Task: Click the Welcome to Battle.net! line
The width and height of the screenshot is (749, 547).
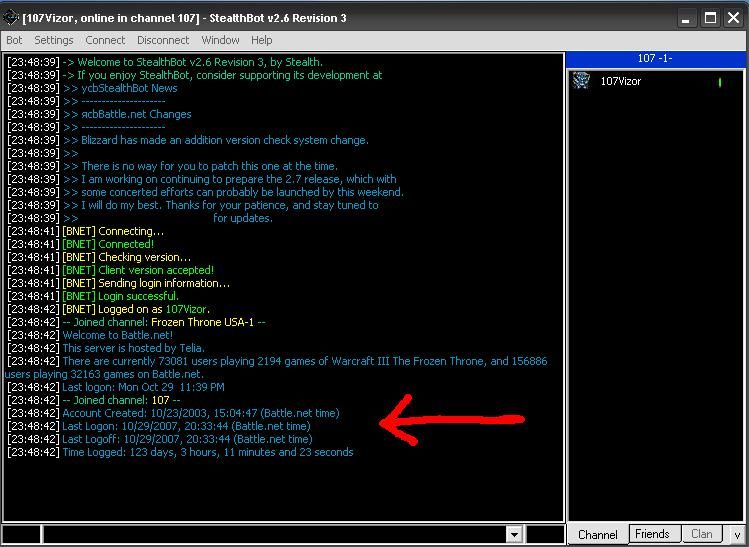Action: click(90, 335)
